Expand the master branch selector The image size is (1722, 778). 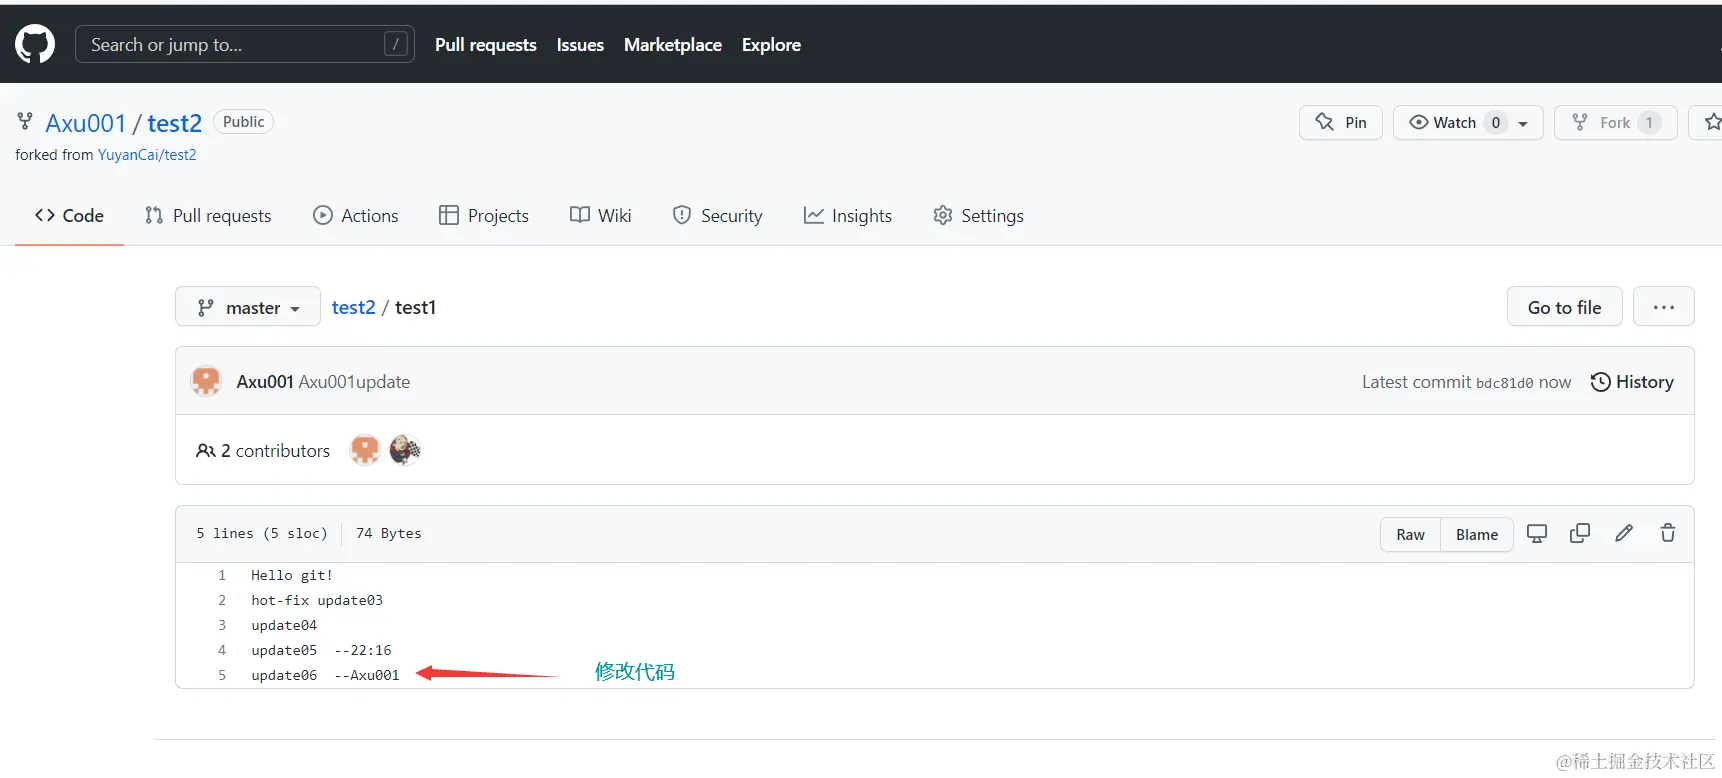(x=248, y=307)
